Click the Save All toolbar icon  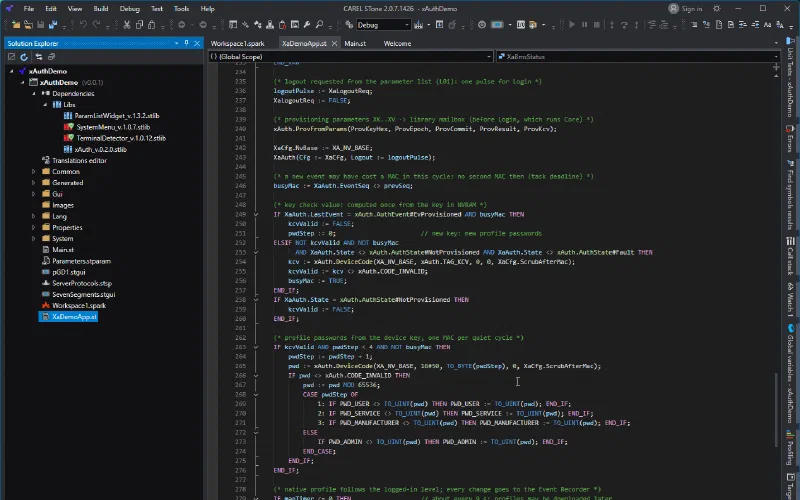[52, 24]
